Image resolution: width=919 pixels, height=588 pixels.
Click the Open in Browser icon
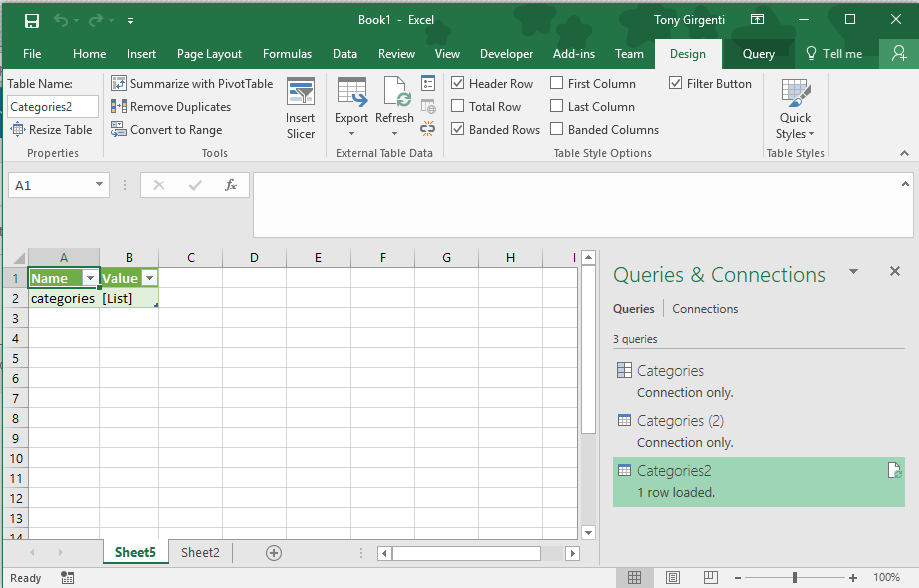pos(428,107)
